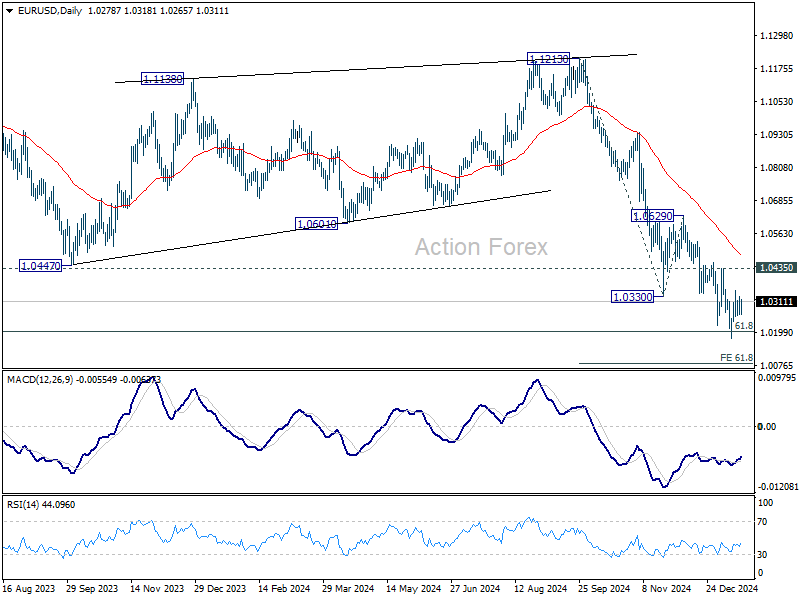The width and height of the screenshot is (800, 600).
Task: Click the 1.04350 level tag on price axis
Action: pos(776,267)
